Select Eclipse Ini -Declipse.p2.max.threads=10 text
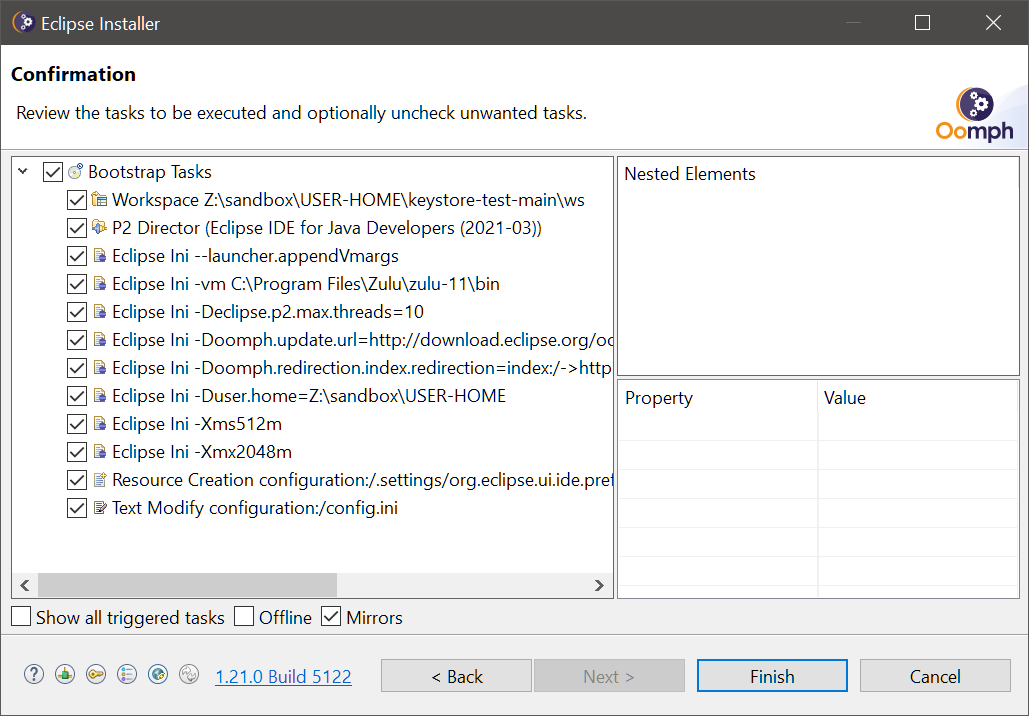 268,312
